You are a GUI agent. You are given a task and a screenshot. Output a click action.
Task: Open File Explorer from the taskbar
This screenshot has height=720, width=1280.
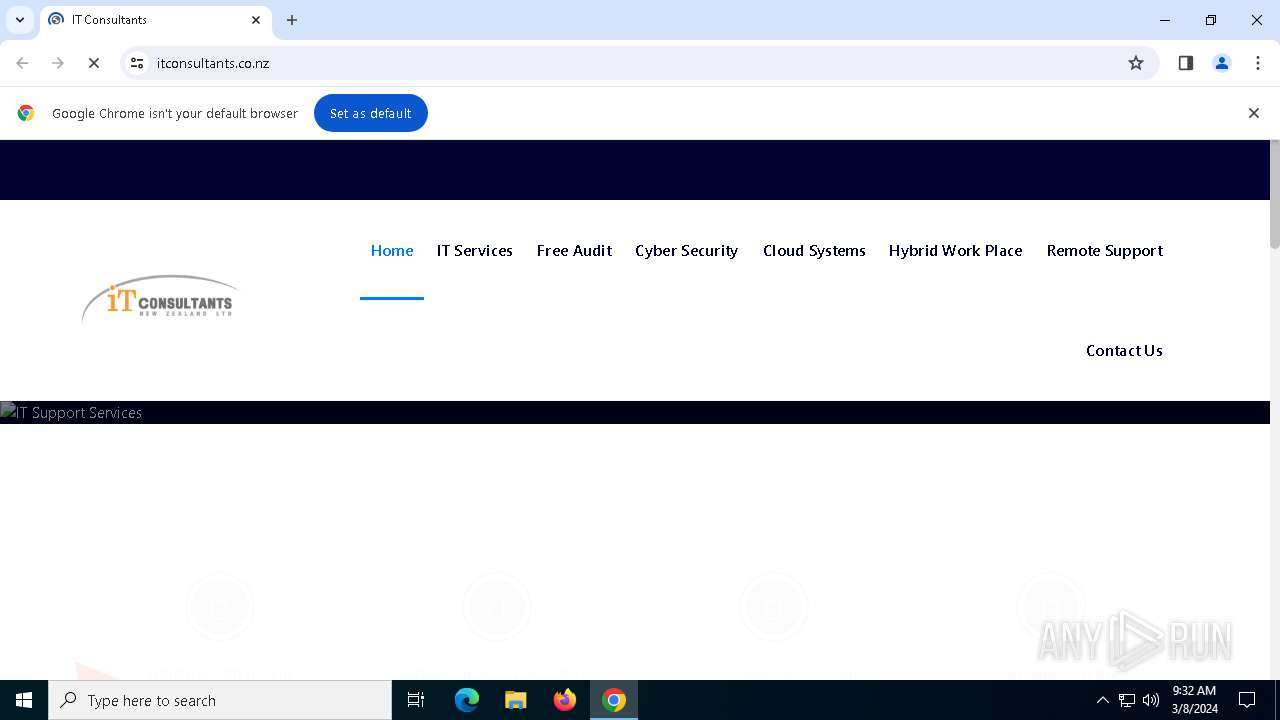[516, 700]
